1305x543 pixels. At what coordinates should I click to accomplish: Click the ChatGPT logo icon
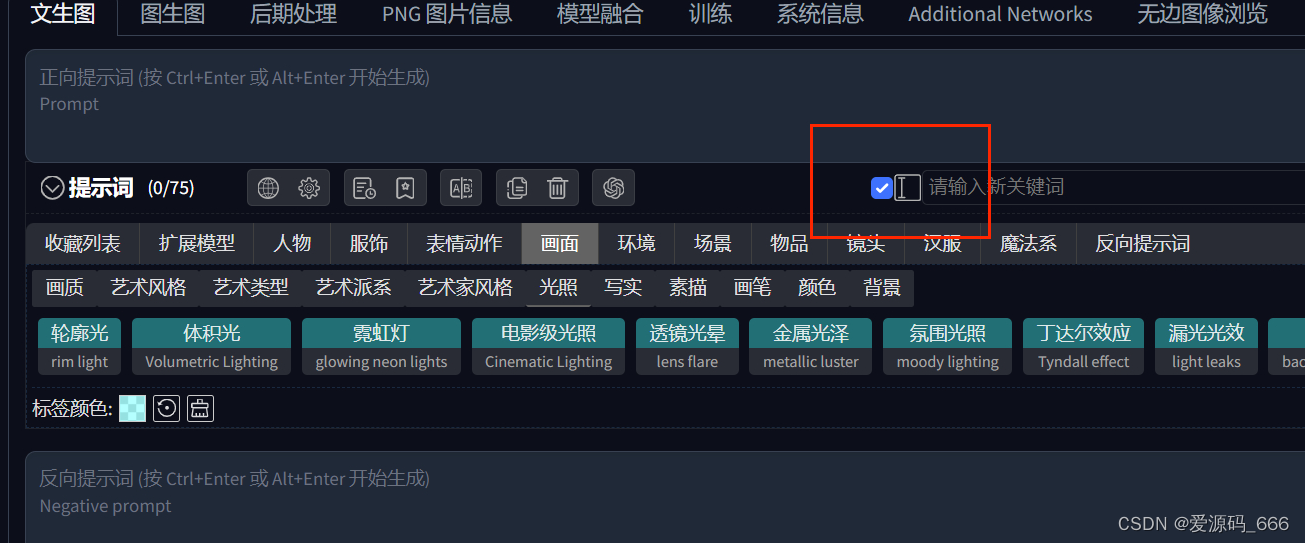[614, 188]
